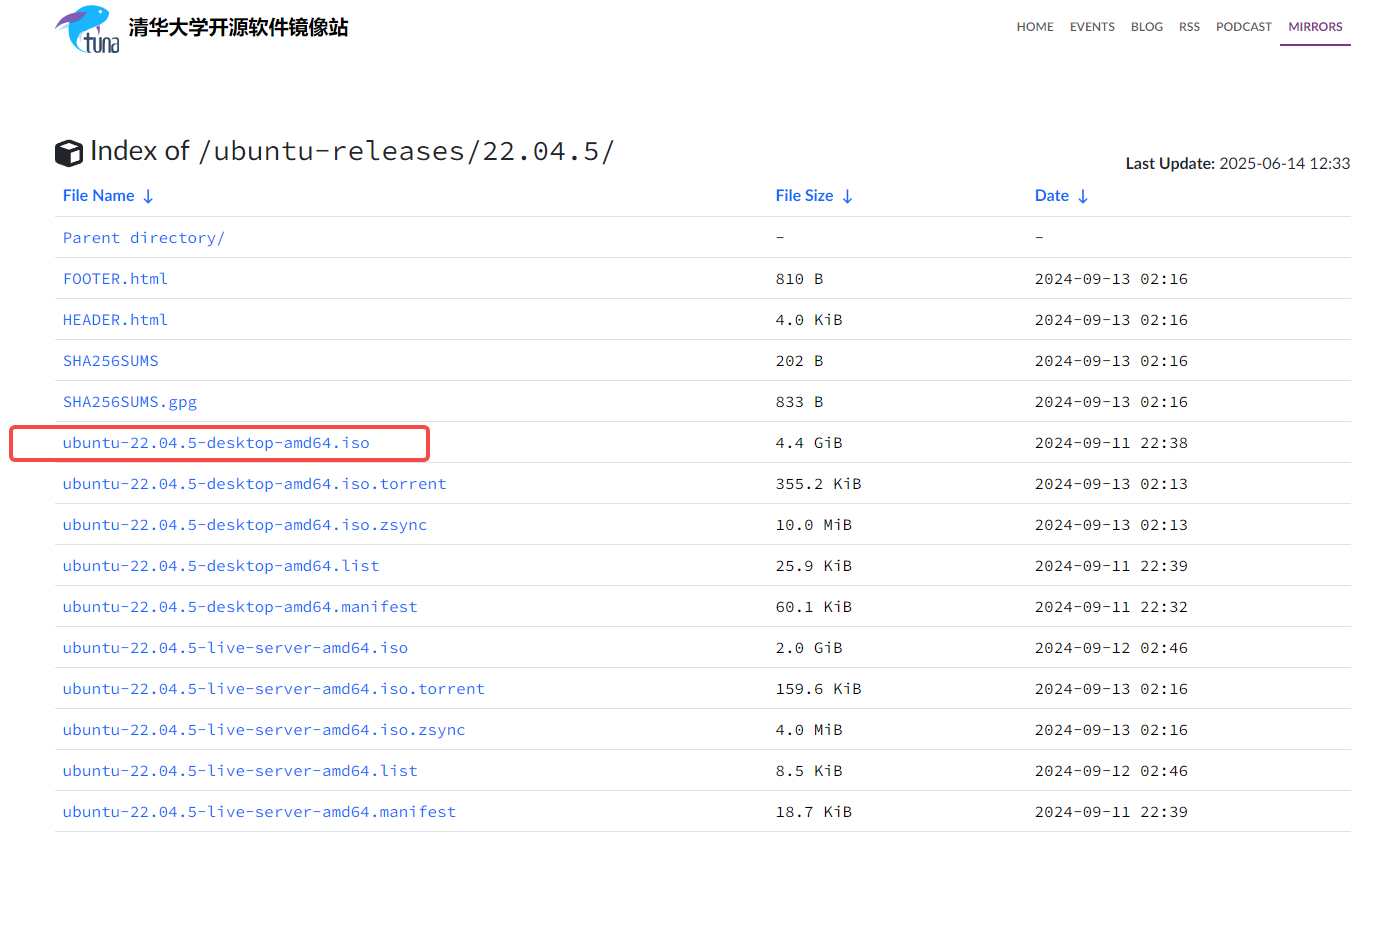
Task: Click the 2.0 GiB file size cell
Action: 809,648
